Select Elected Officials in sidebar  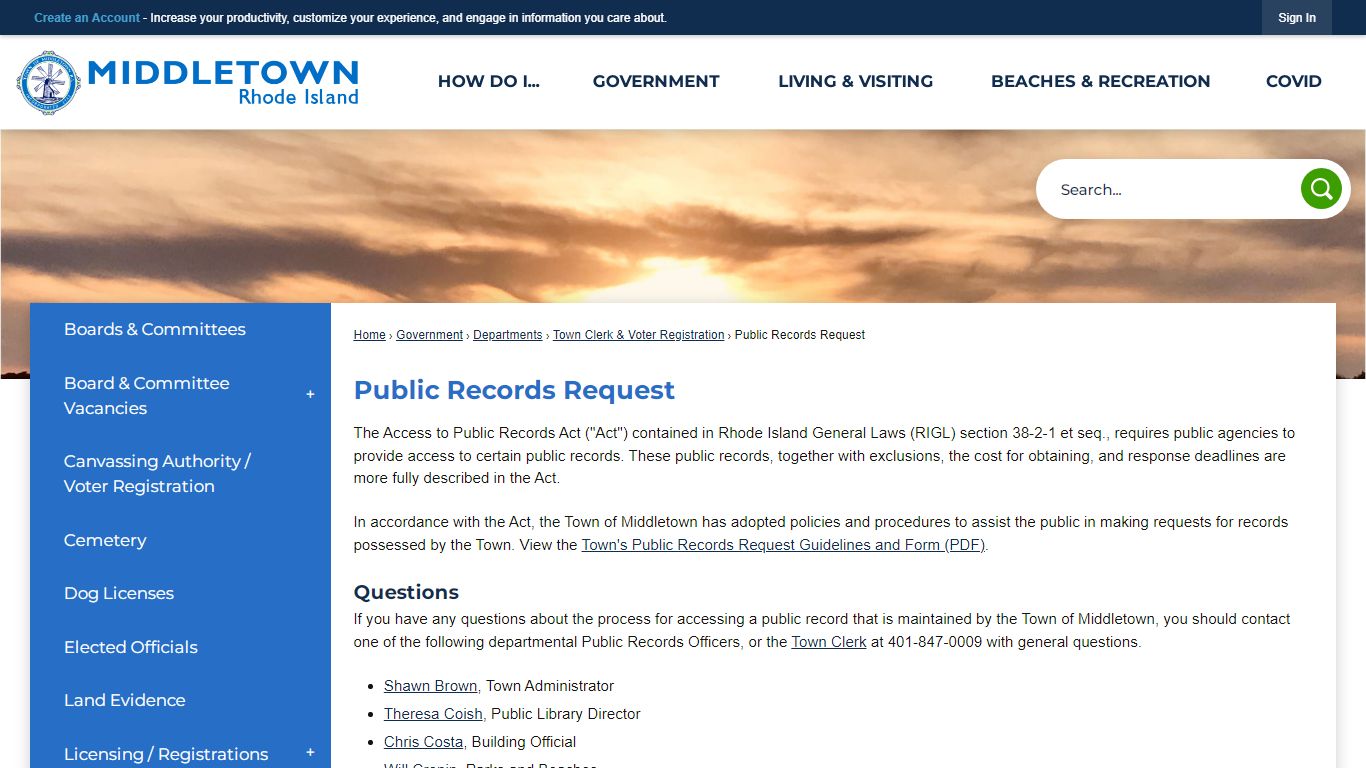(x=180, y=647)
